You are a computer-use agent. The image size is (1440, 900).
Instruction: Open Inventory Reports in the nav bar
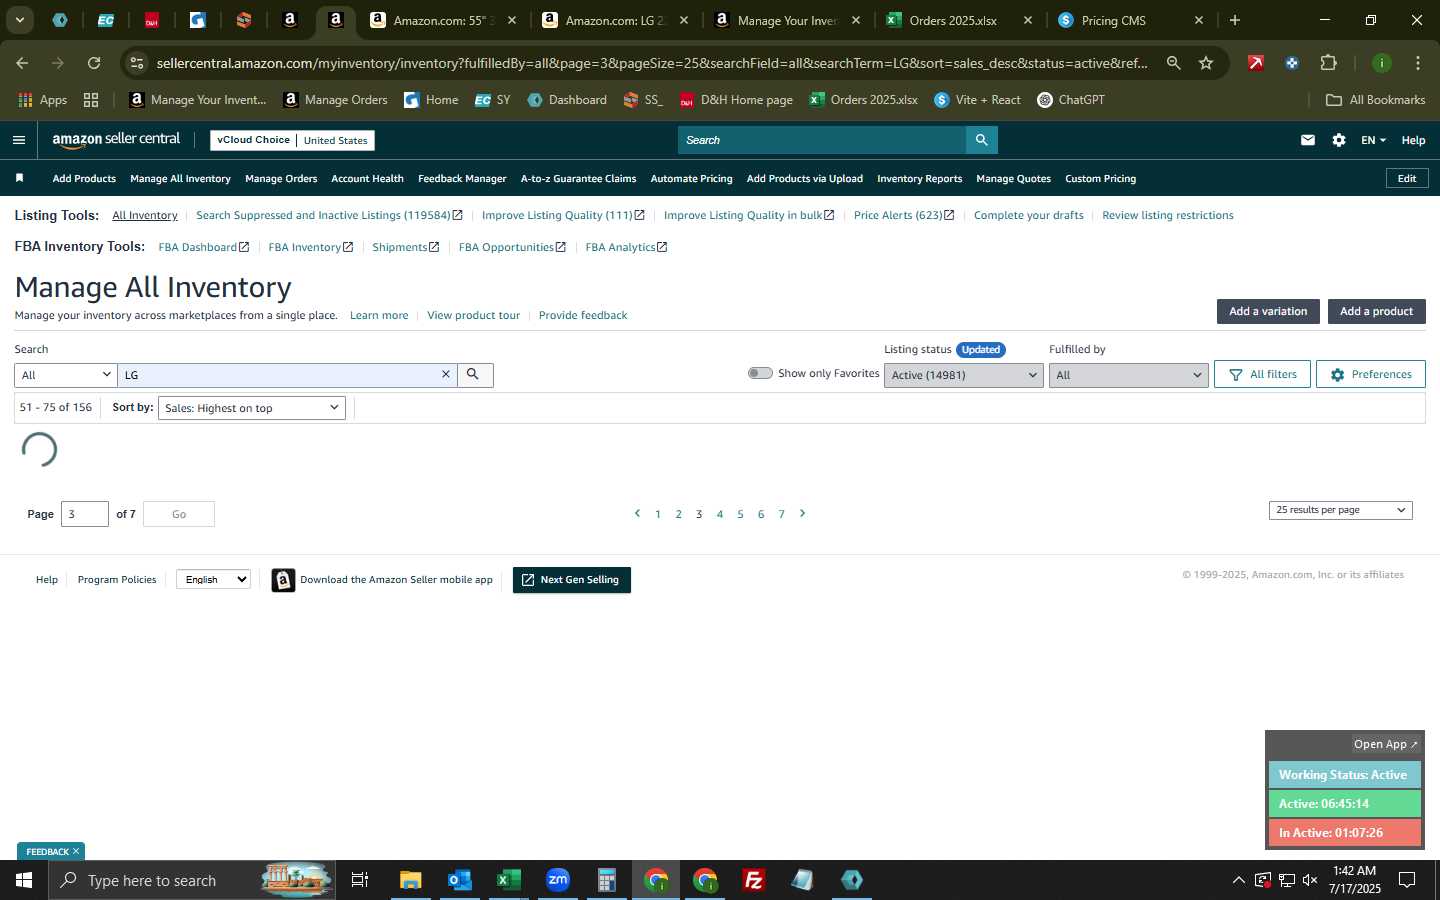coord(919,178)
